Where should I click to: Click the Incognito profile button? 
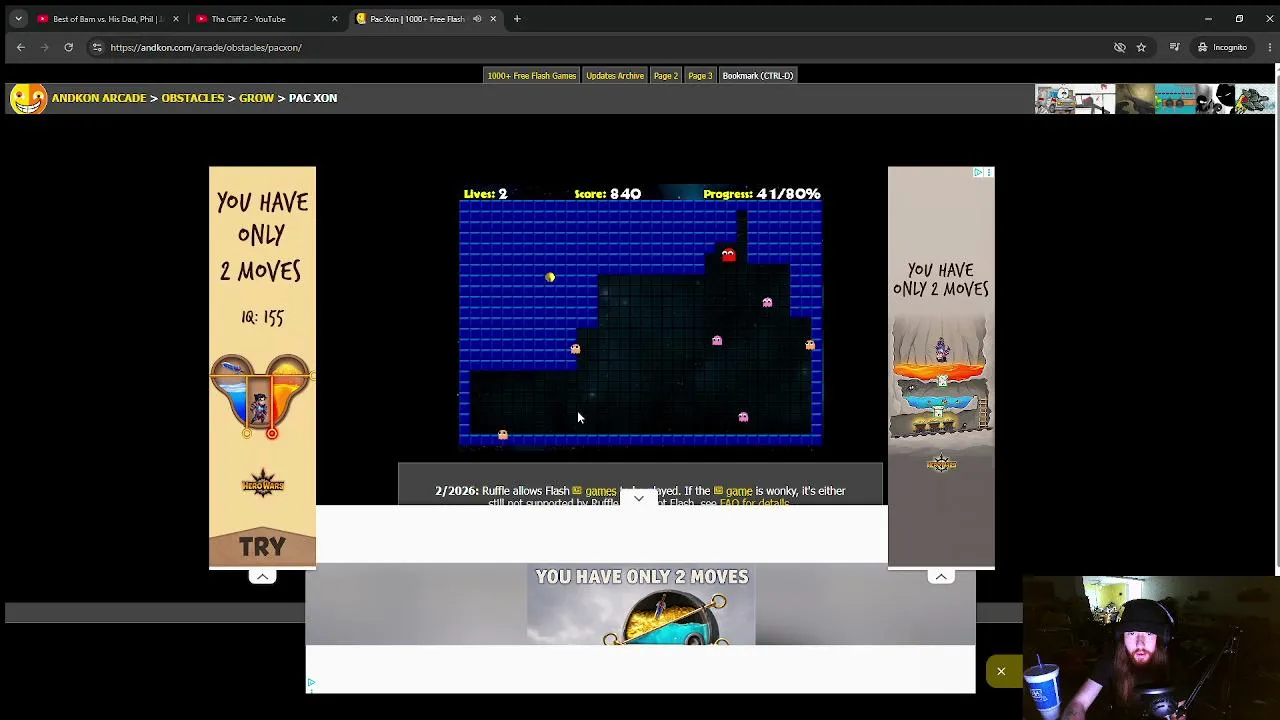pyautogui.click(x=1223, y=47)
